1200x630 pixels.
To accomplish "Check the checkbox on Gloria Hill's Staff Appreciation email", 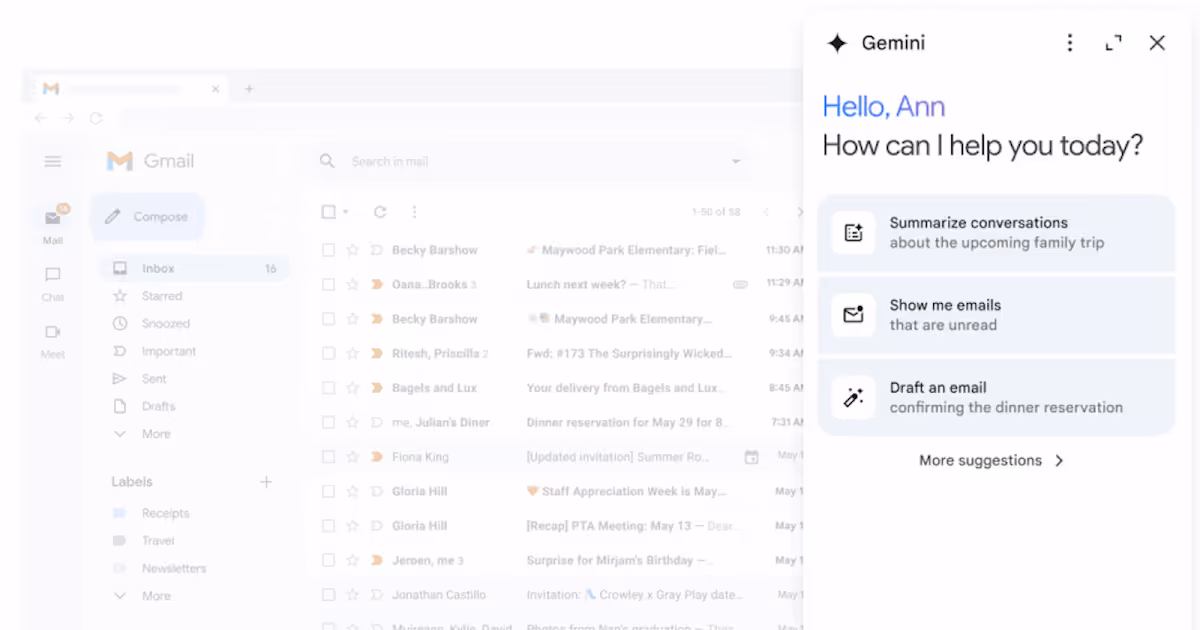I will (328, 491).
